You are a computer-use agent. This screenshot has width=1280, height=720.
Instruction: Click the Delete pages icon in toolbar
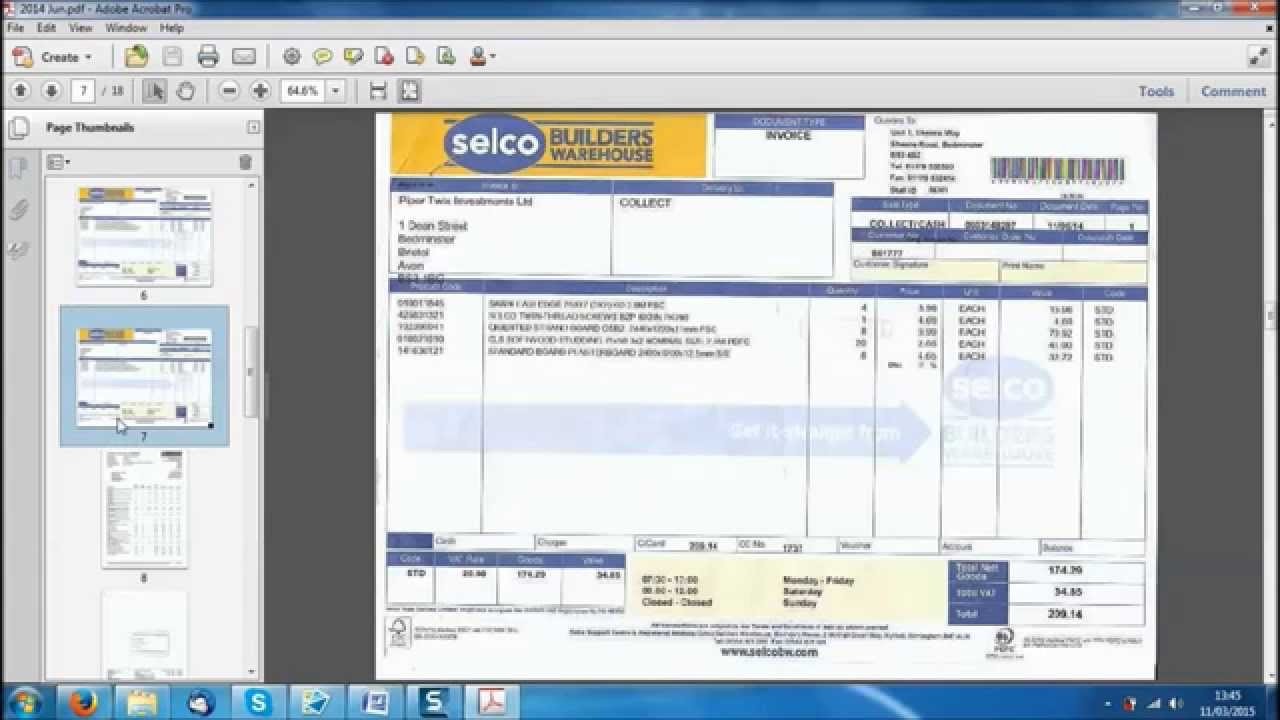click(x=384, y=56)
